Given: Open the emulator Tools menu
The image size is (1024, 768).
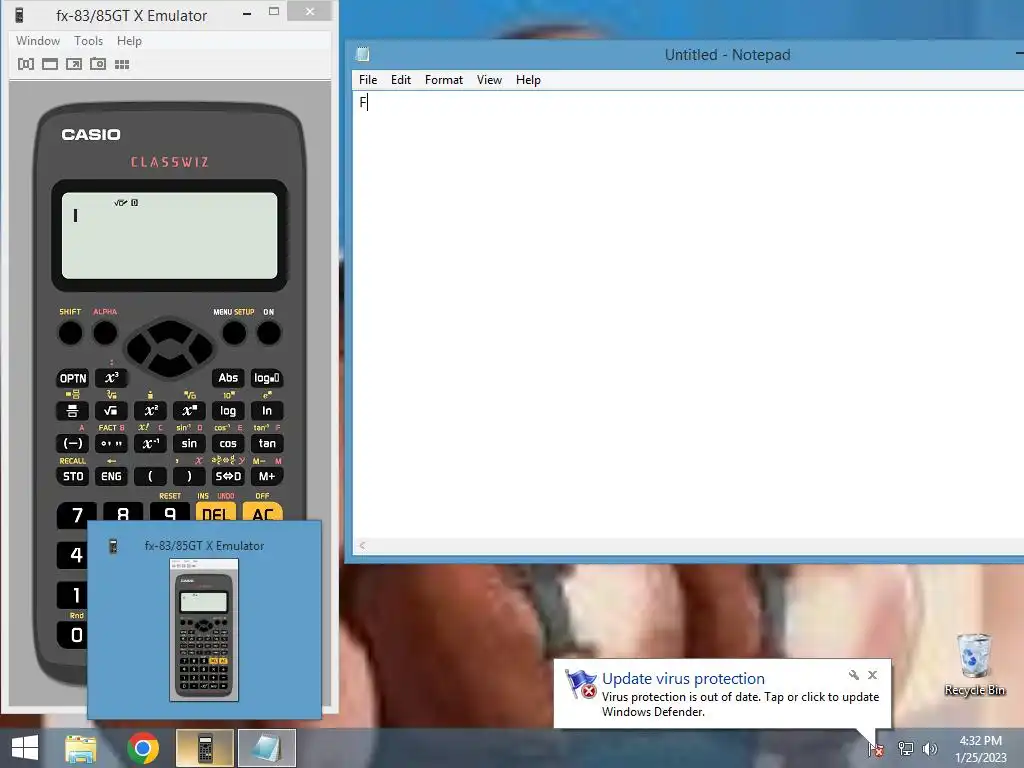Looking at the screenshot, I should coord(88,40).
